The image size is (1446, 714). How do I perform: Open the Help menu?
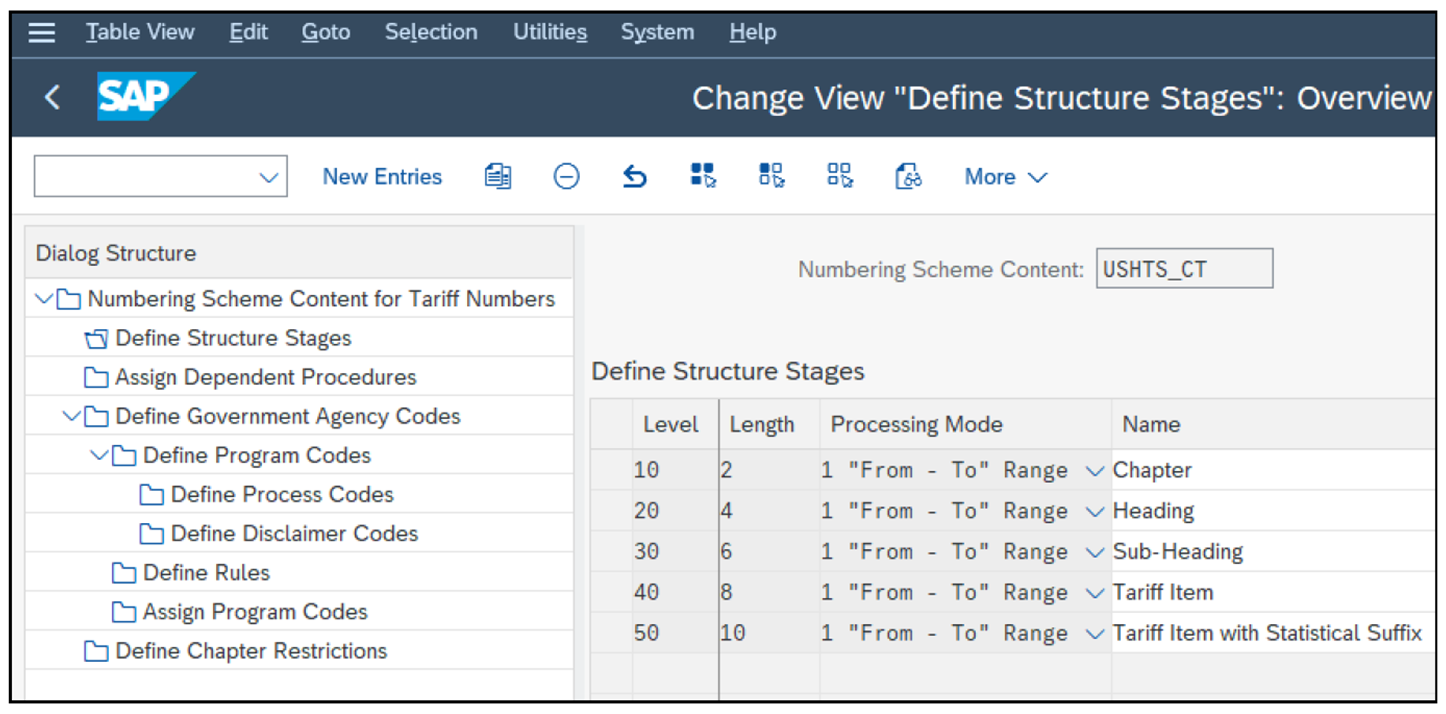pos(752,32)
